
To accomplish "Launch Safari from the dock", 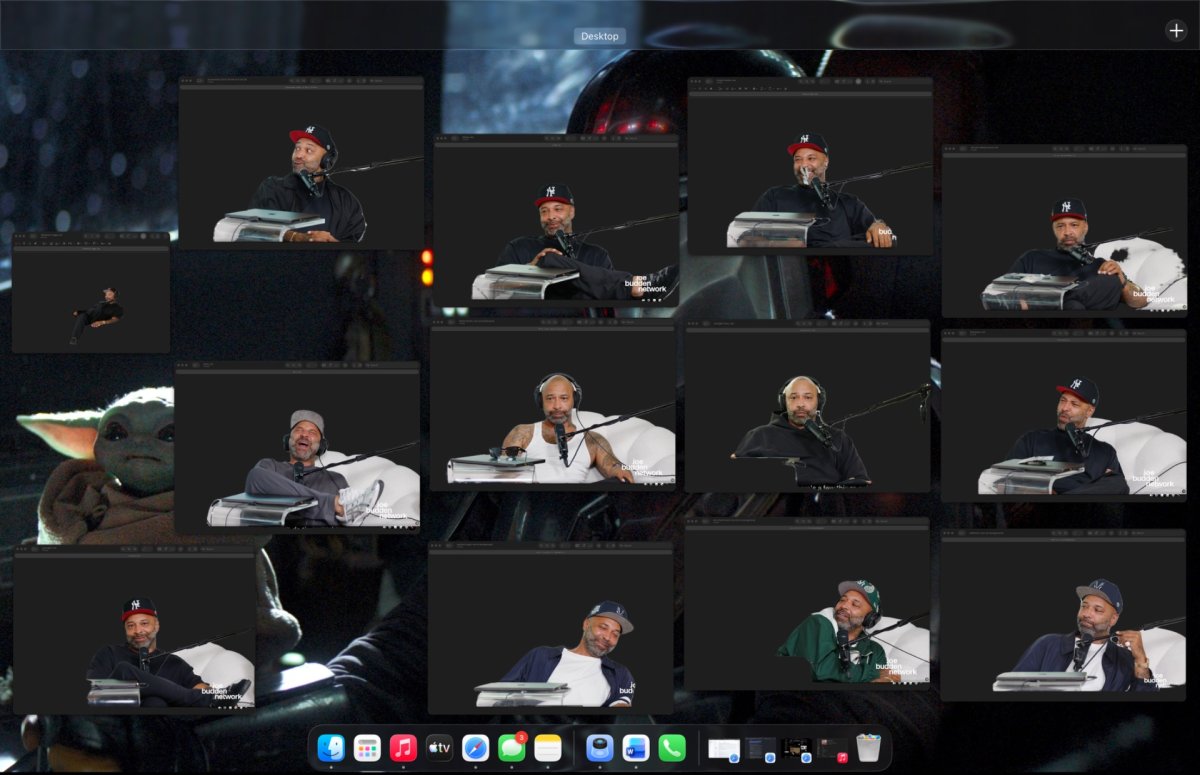I will [x=476, y=747].
